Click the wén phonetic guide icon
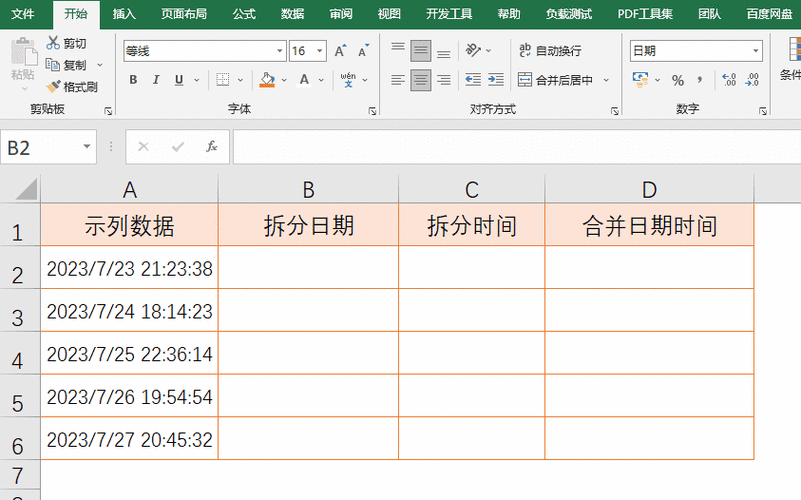 coord(348,80)
